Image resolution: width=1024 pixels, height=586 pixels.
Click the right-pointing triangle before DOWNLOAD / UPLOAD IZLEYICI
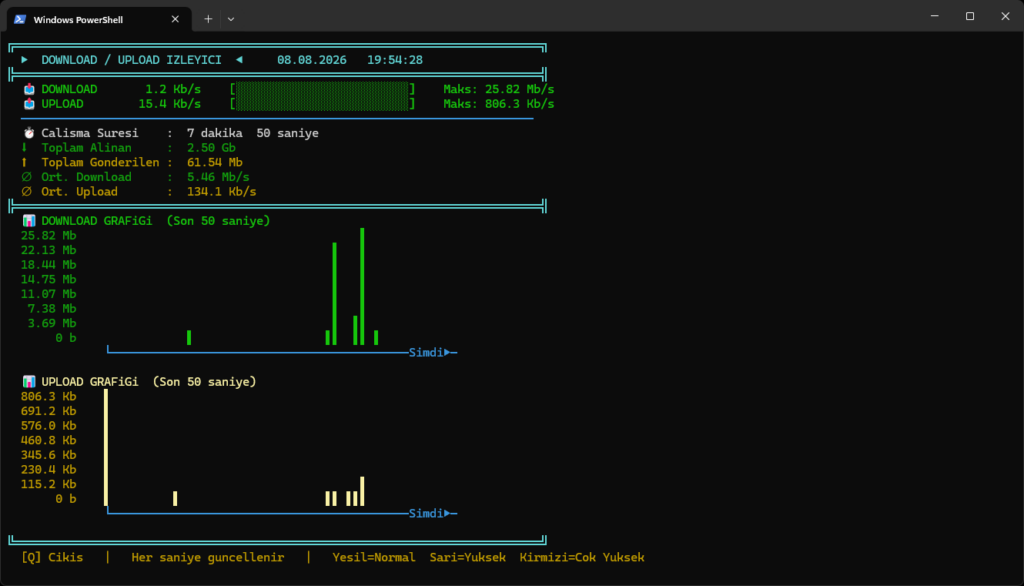(x=24, y=59)
